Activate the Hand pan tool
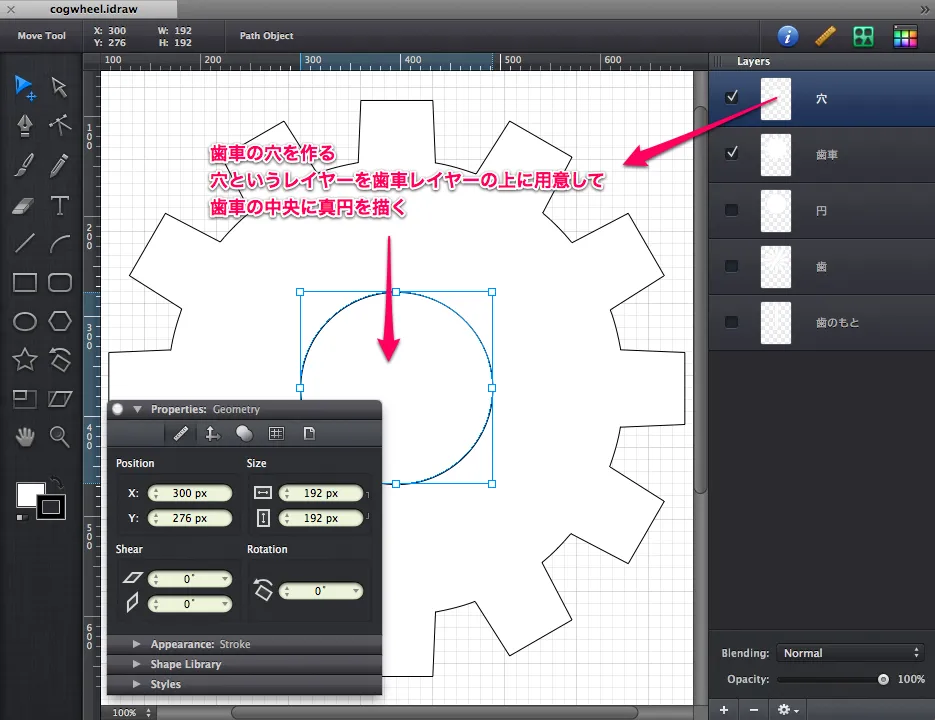The height and width of the screenshot is (720, 935). click(x=25, y=436)
